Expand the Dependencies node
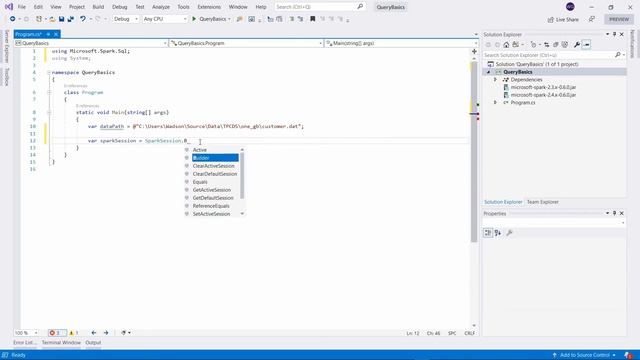640x360 pixels. (x=496, y=80)
